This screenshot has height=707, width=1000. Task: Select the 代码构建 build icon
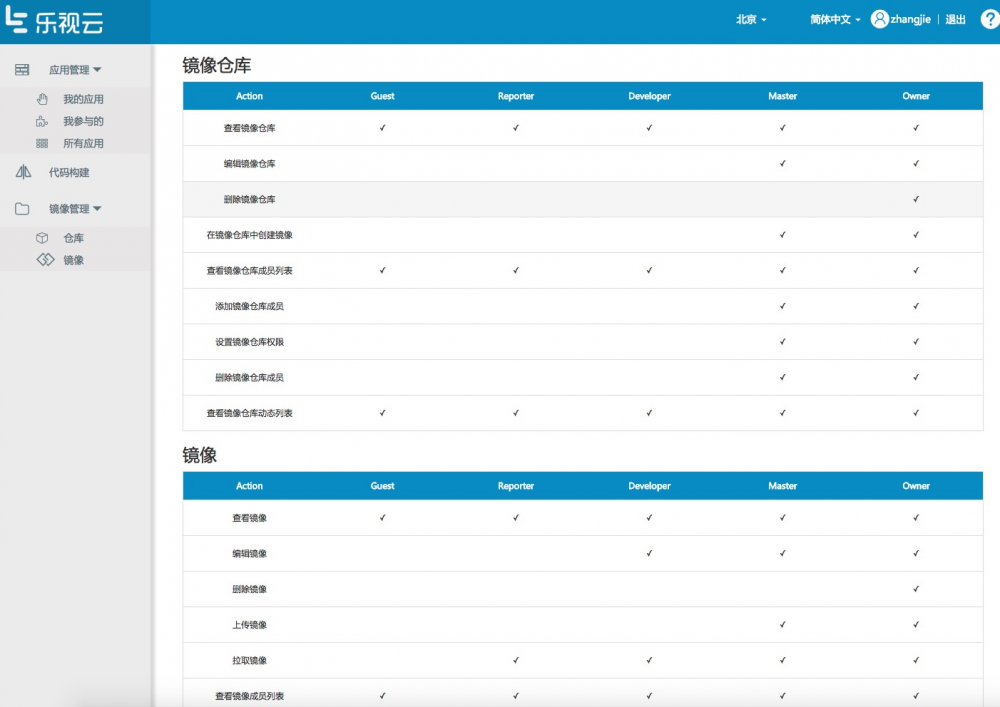[22, 172]
